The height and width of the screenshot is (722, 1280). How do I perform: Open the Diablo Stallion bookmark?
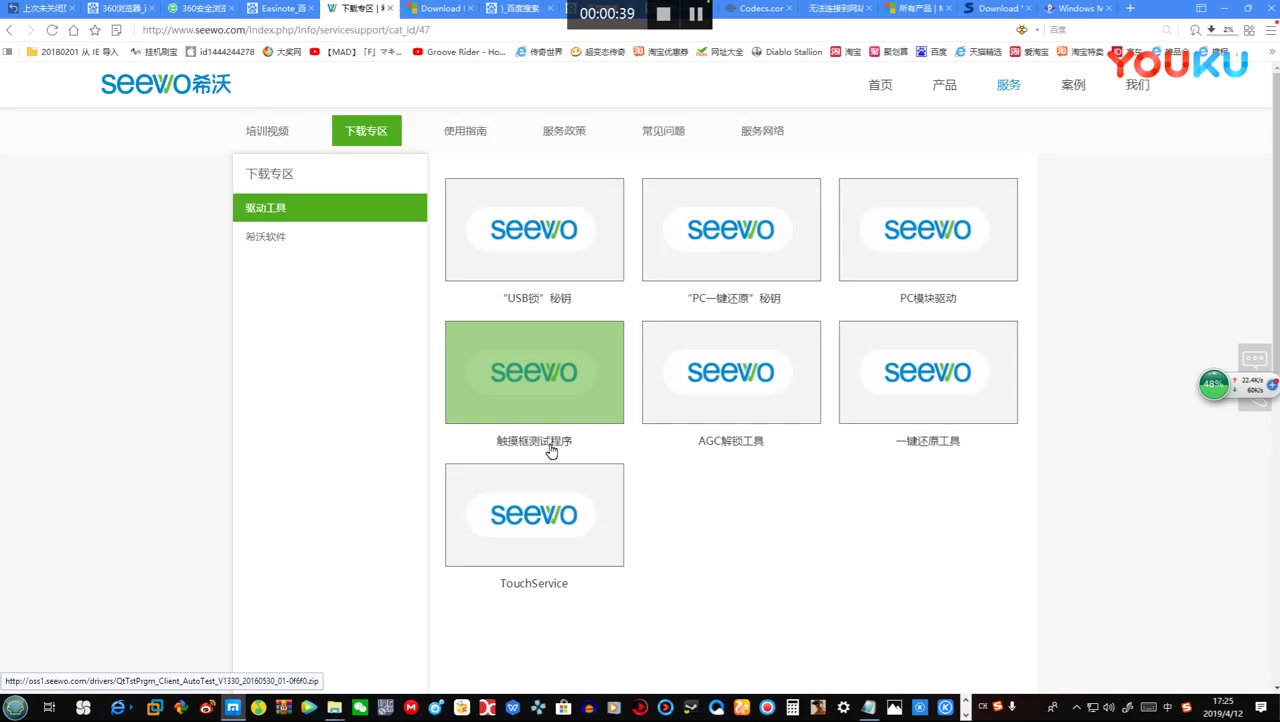(787, 52)
